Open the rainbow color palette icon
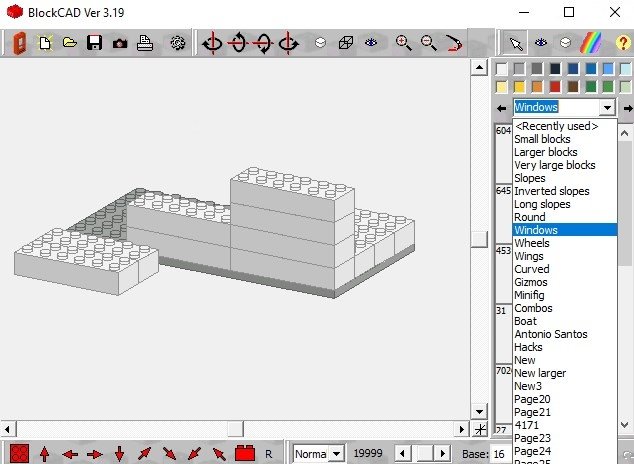Image resolution: width=634 pixels, height=464 pixels. coord(591,43)
